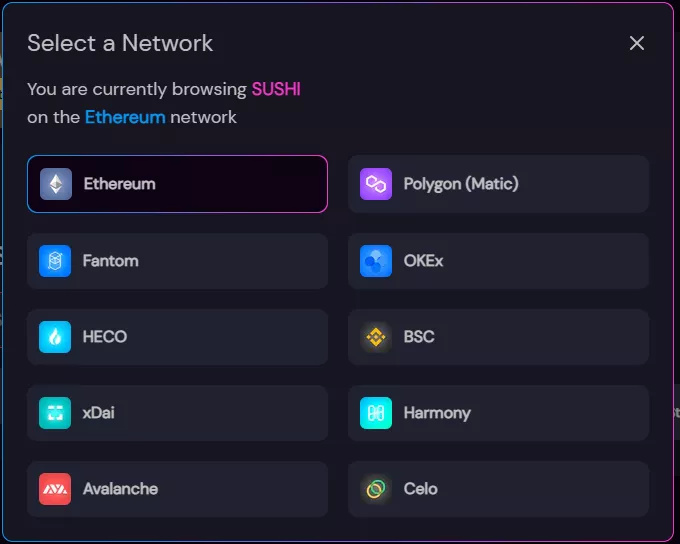Click the HECO flame logo icon
Screen dimensions: 680x544
pyautogui.click(x=56, y=337)
